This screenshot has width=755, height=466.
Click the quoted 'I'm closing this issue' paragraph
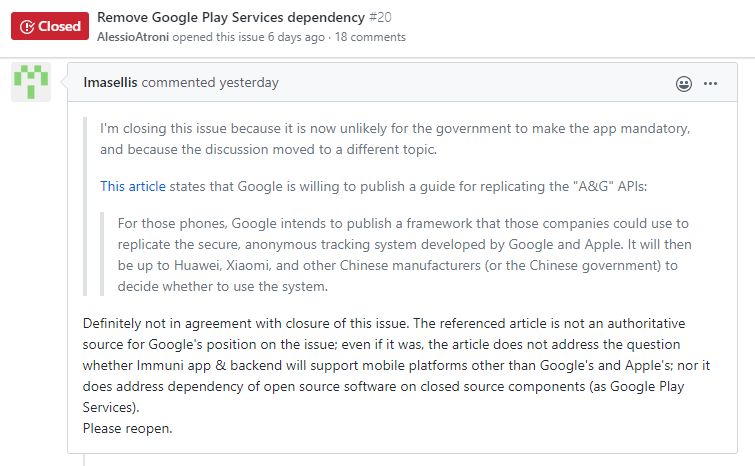tap(395, 139)
